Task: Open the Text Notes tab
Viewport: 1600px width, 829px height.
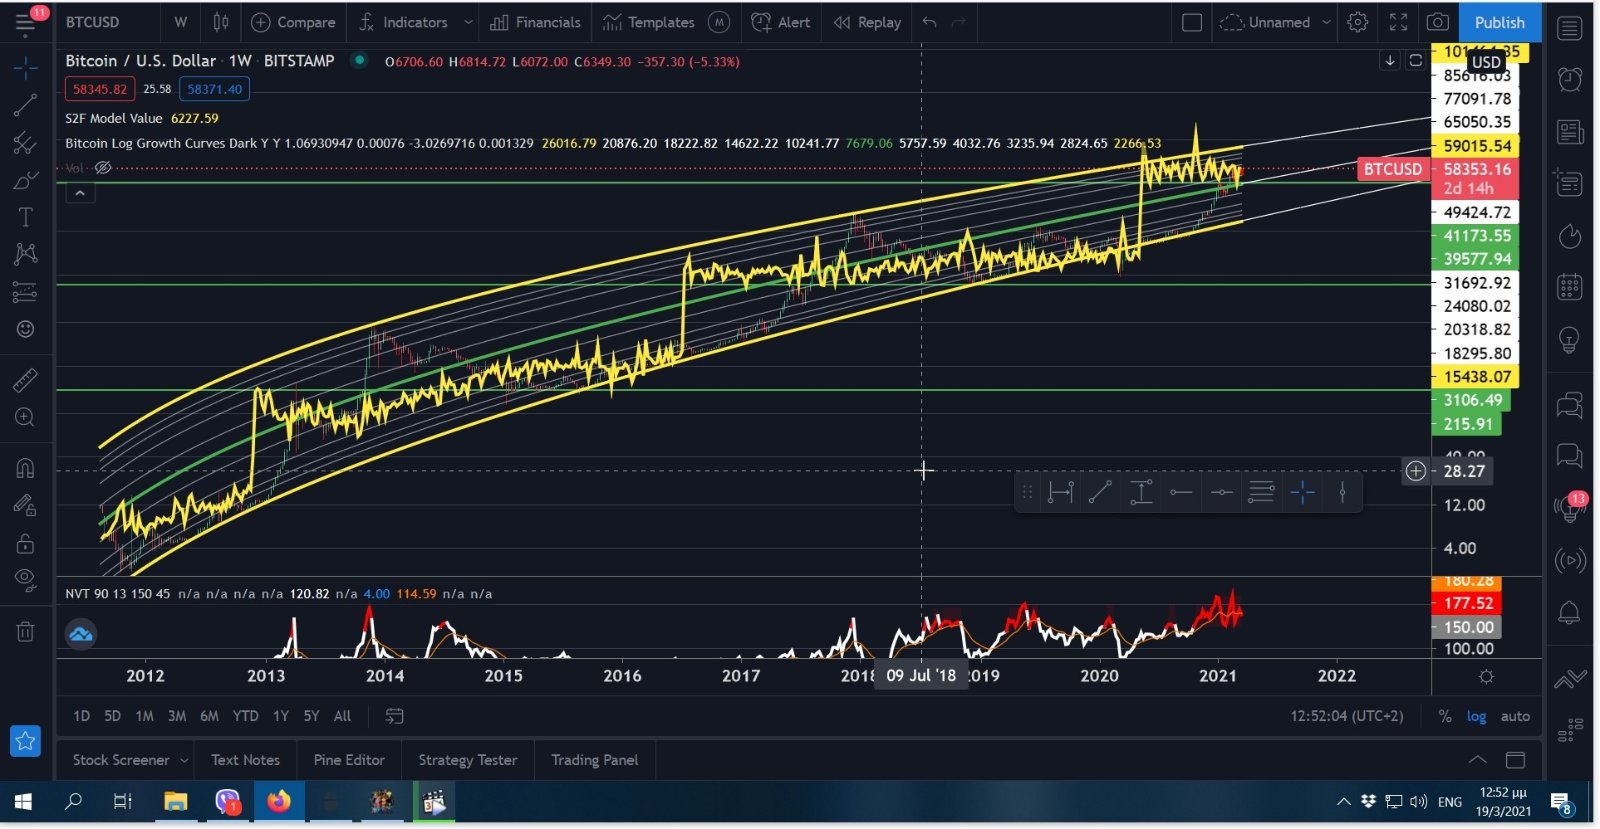Action: point(245,760)
